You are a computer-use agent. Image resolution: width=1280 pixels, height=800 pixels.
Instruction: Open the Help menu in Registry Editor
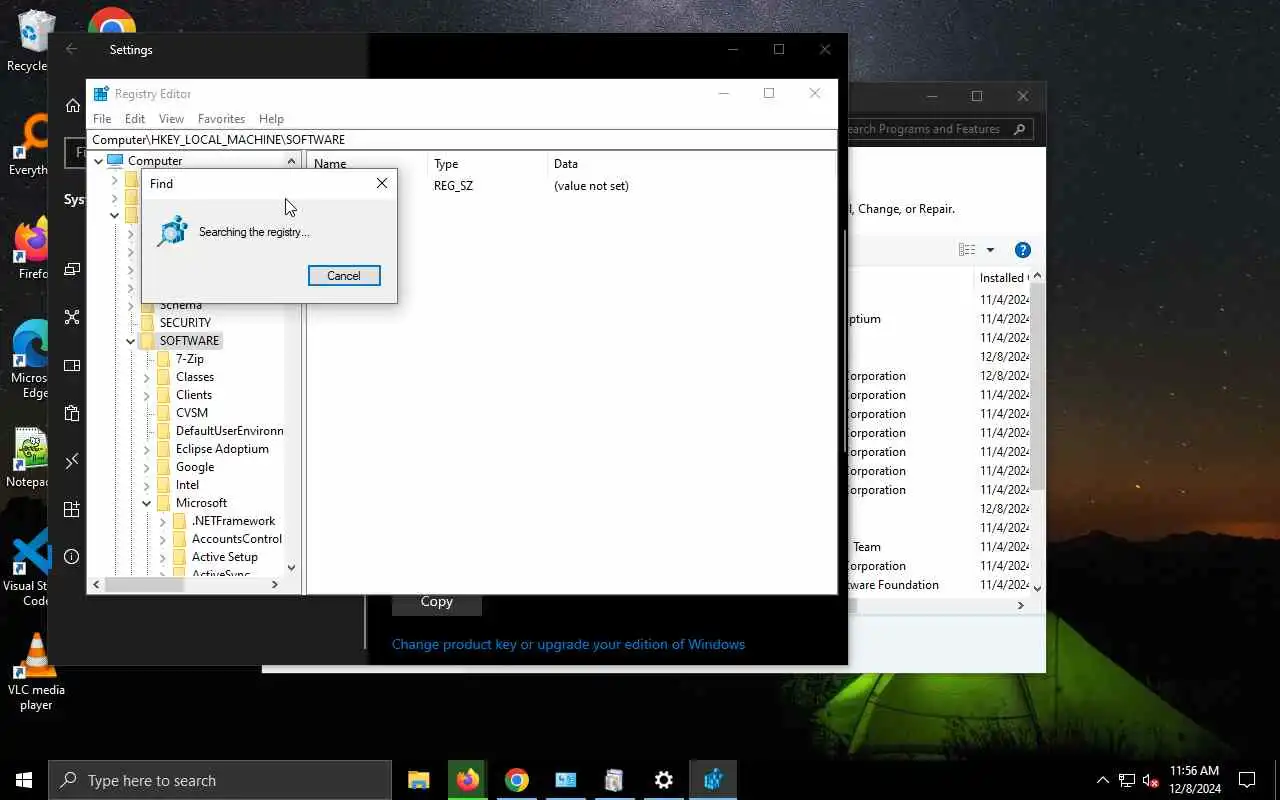pyautogui.click(x=271, y=118)
